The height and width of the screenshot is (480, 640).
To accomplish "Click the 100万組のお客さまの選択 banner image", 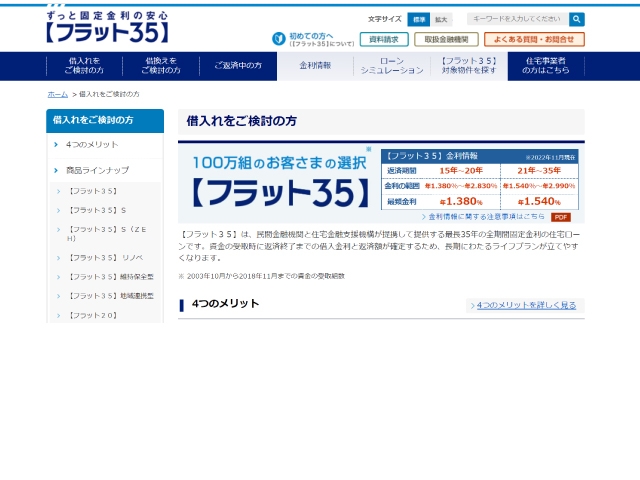I will point(280,181).
